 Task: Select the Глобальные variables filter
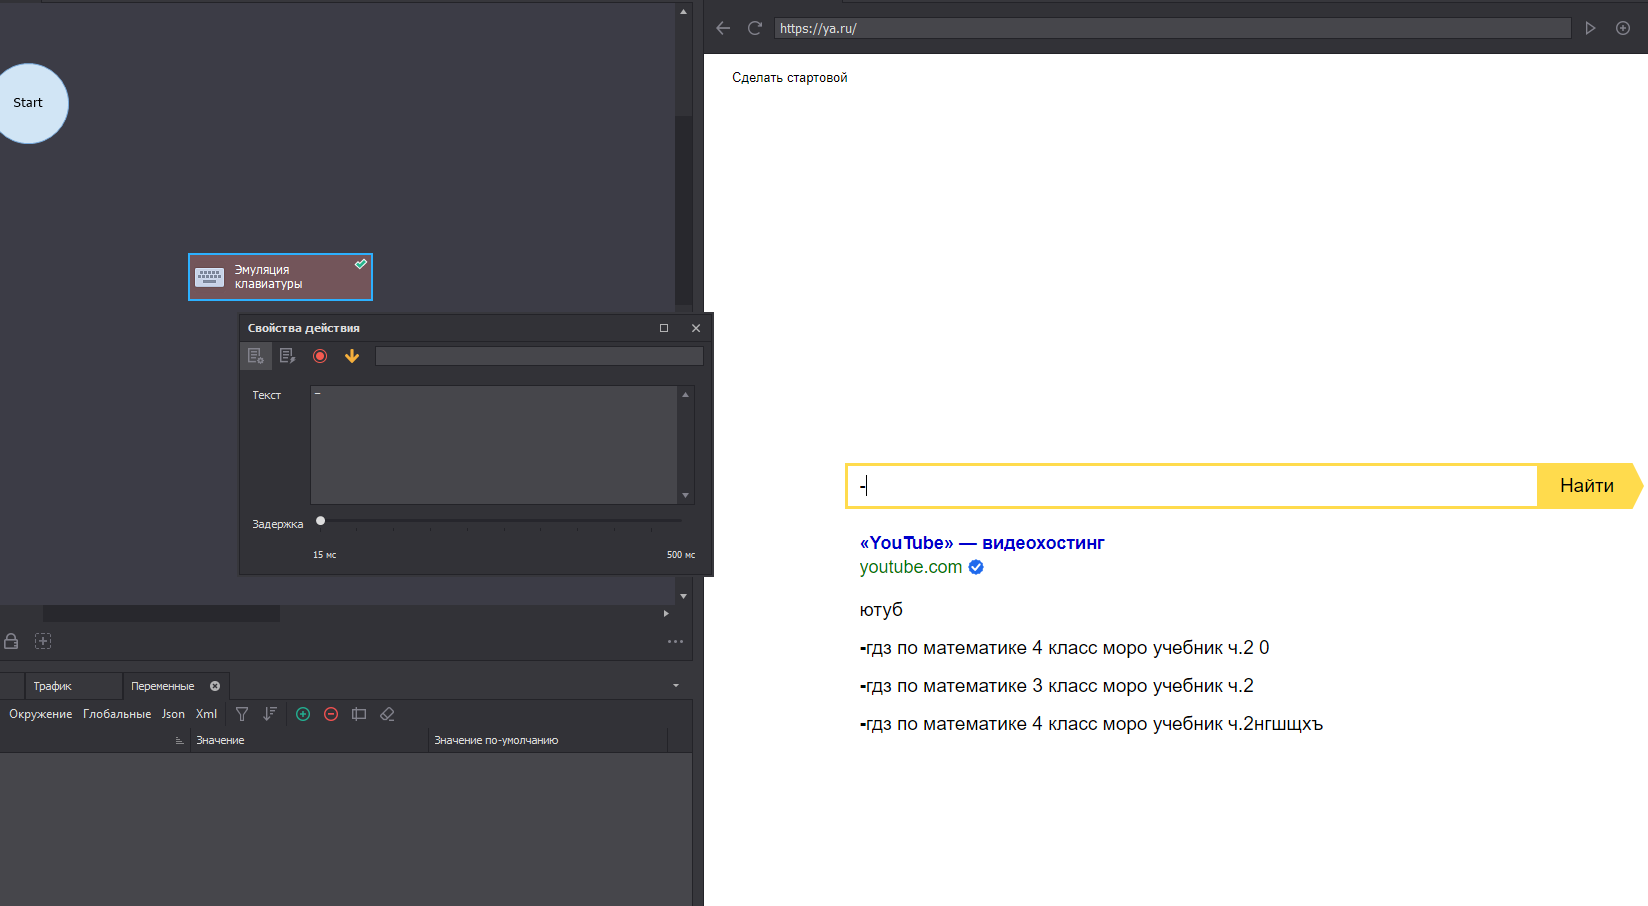pyautogui.click(x=117, y=714)
